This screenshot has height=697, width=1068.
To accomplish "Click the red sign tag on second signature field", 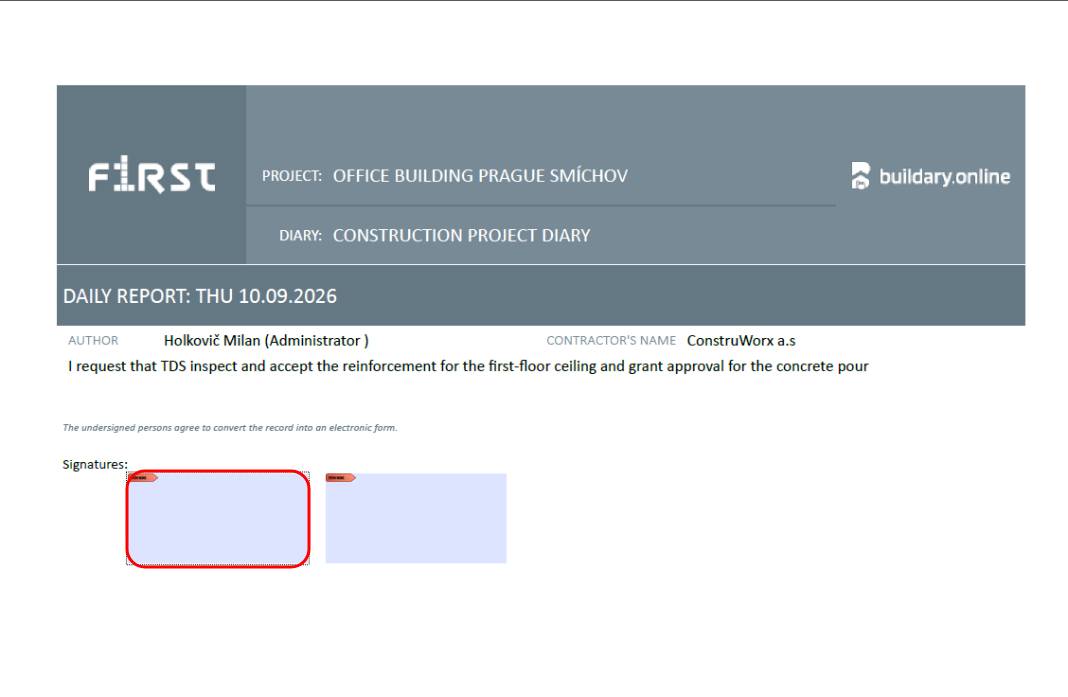I will [341, 478].
